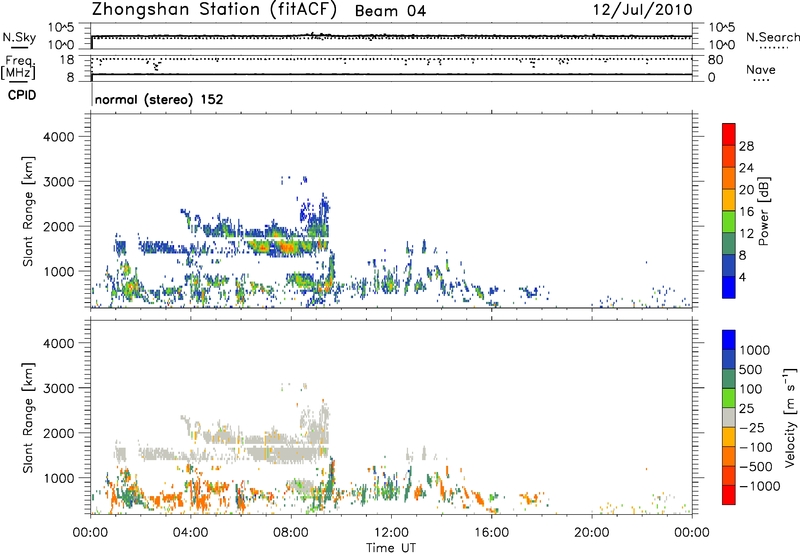Click the 04:00 time tick label
The image size is (800, 554).
pos(190,533)
